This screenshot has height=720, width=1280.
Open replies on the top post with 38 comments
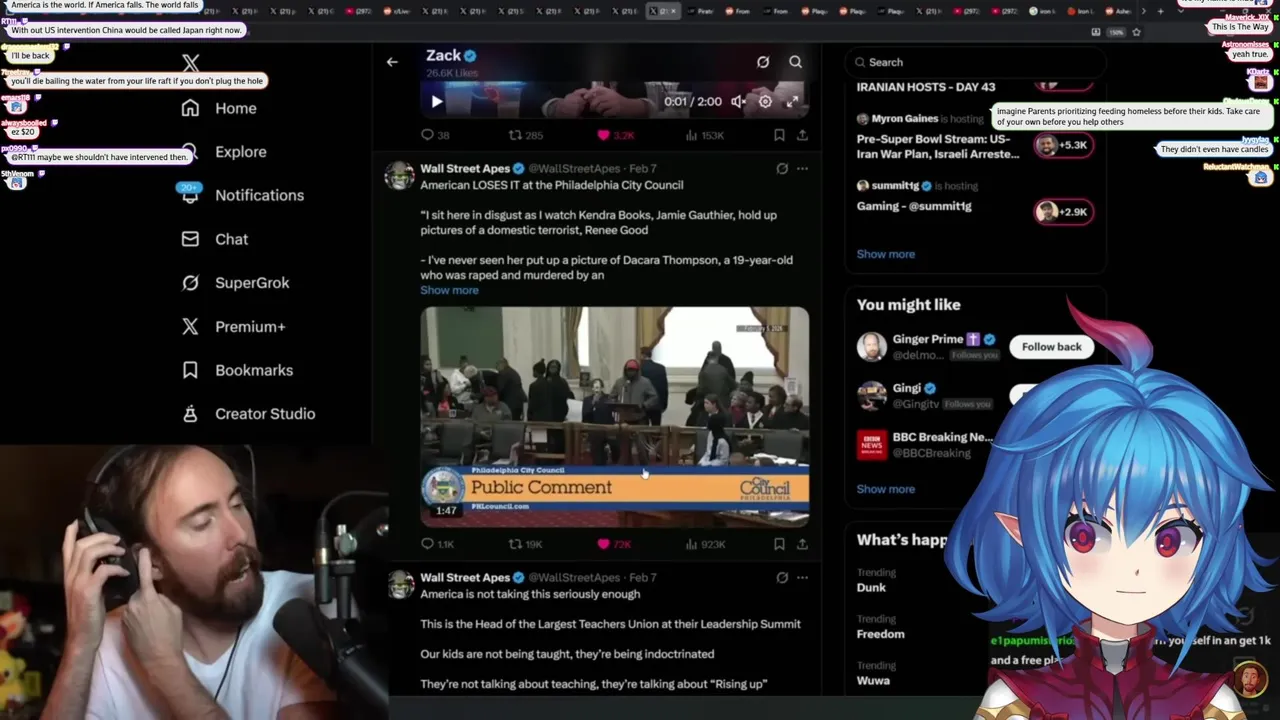point(435,135)
